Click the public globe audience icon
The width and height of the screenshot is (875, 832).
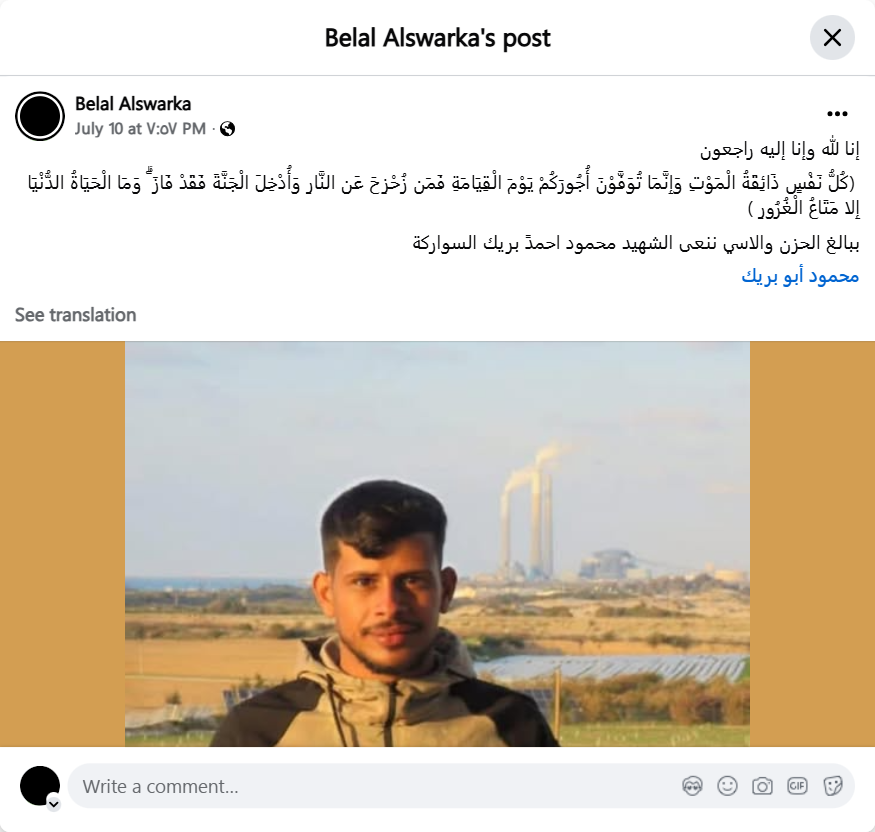227,129
